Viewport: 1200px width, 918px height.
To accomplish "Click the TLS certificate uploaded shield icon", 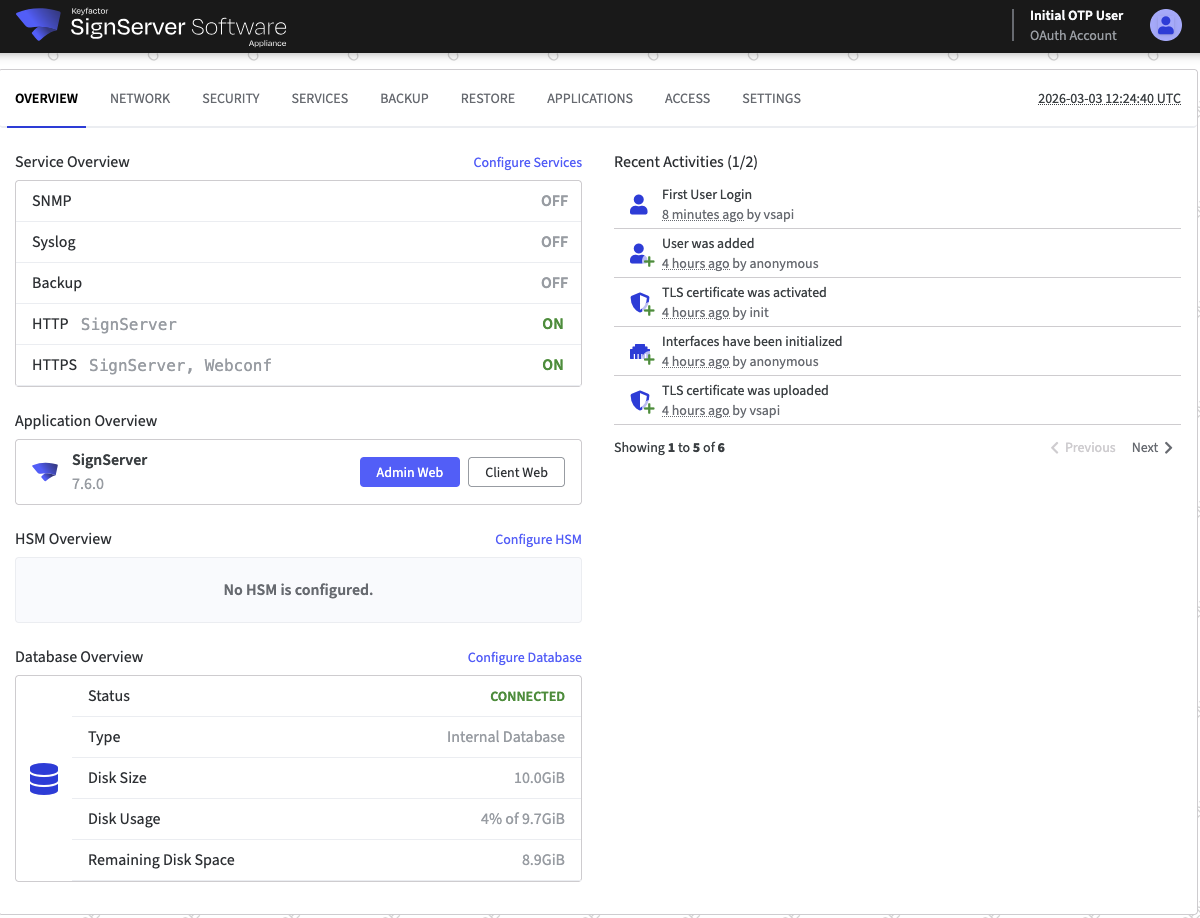I will (x=640, y=401).
